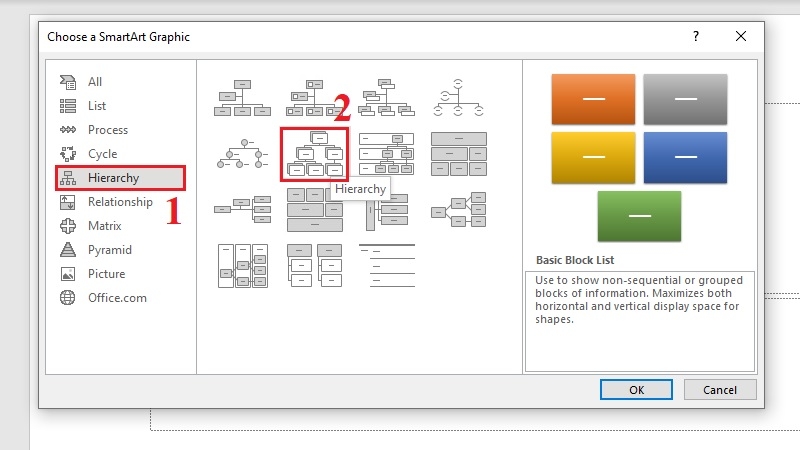The width and height of the screenshot is (800, 450).
Task: Select the Horizontal Labeled Hierarchy layout
Action: click(x=242, y=266)
